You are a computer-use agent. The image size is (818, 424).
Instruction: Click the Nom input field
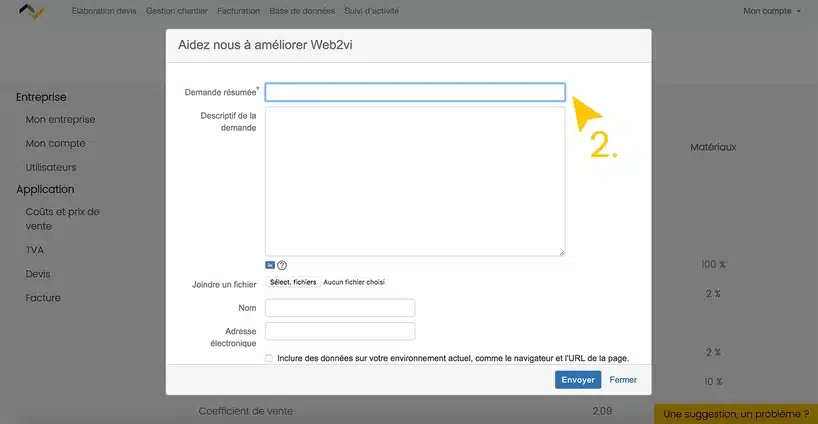pyautogui.click(x=340, y=308)
